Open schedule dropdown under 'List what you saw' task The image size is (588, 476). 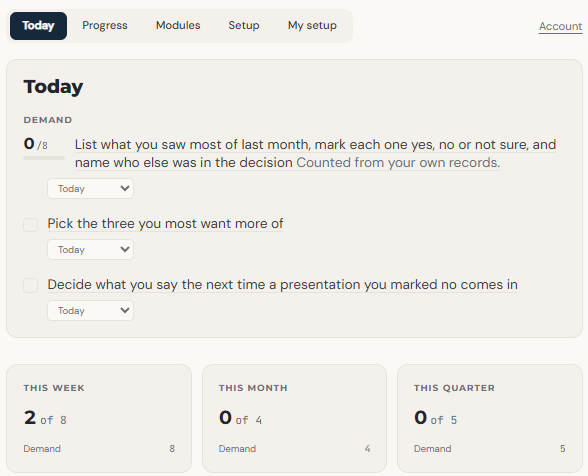click(x=90, y=188)
